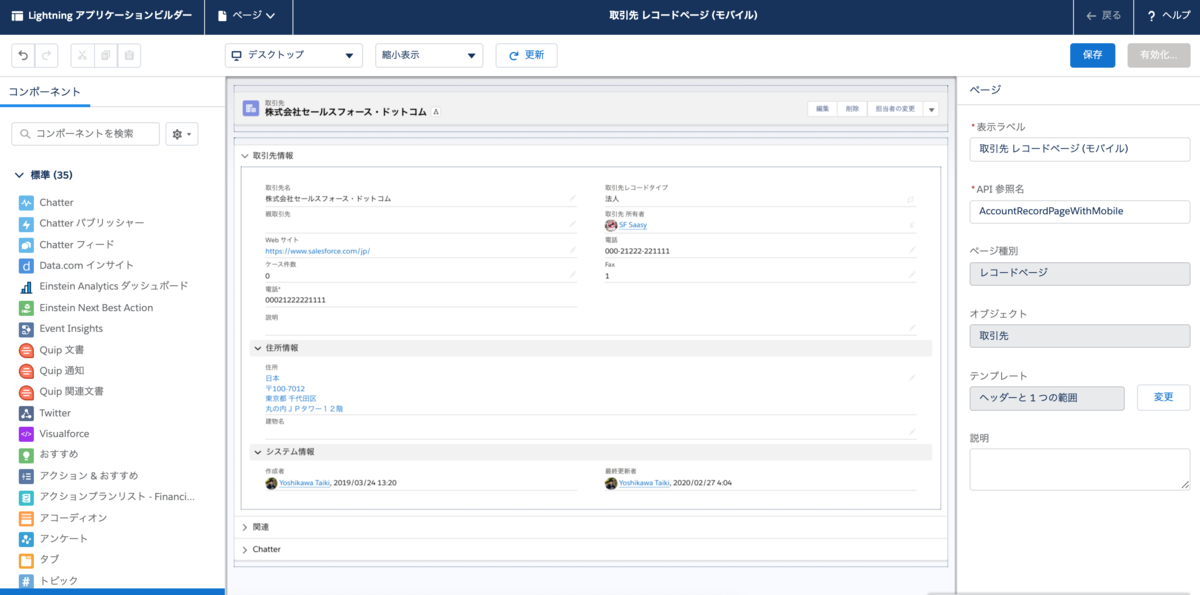Switch to the コンポーネント tab
This screenshot has height=595, width=1200.
pos(44,91)
